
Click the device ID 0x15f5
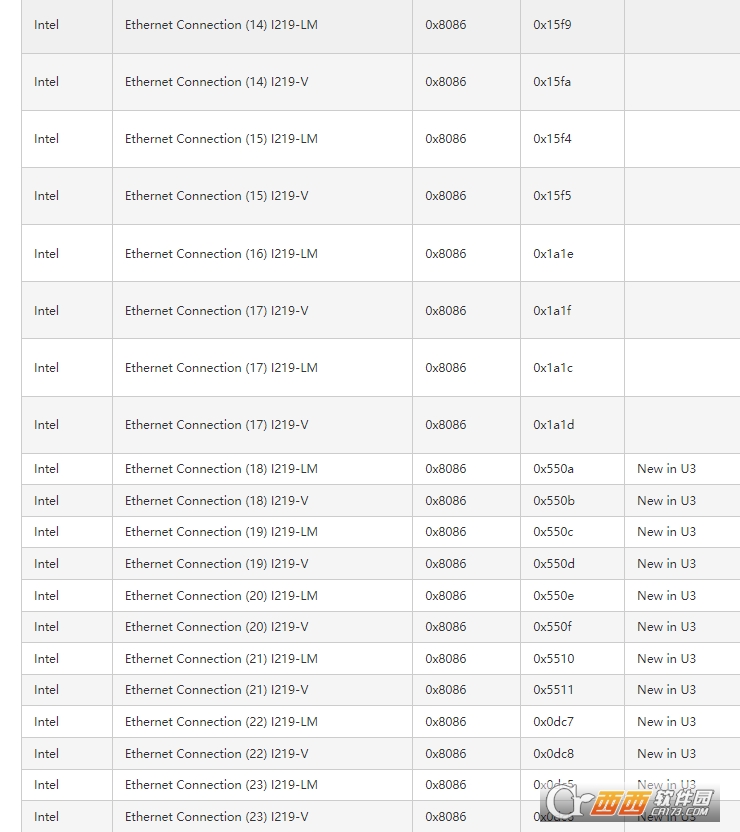[x=552, y=196]
